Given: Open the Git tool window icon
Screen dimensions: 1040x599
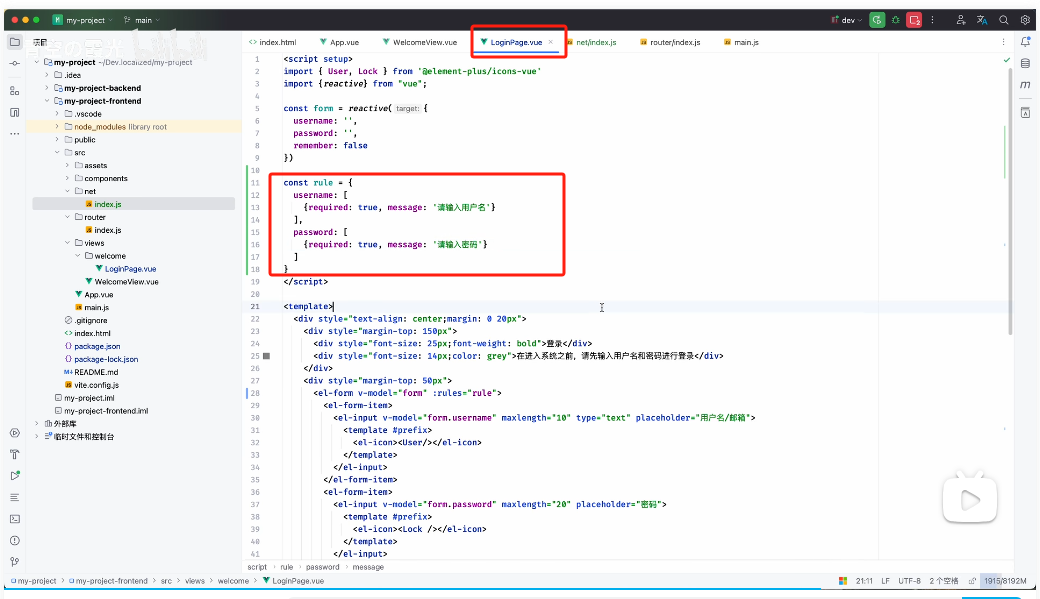Looking at the screenshot, I should click(15, 562).
